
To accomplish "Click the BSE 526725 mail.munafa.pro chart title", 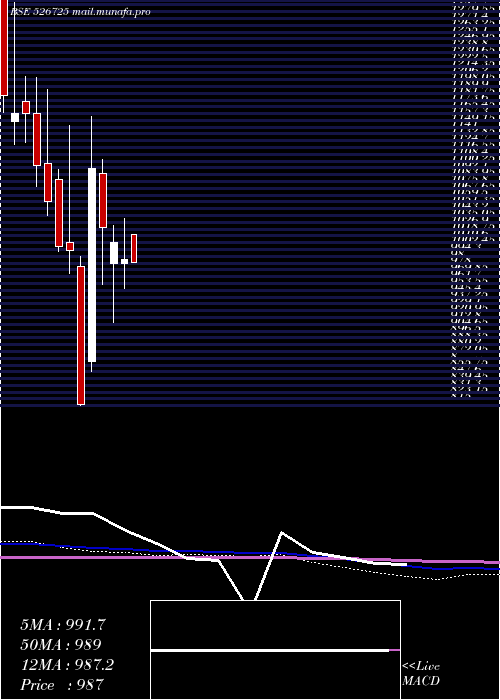I will [80, 12].
